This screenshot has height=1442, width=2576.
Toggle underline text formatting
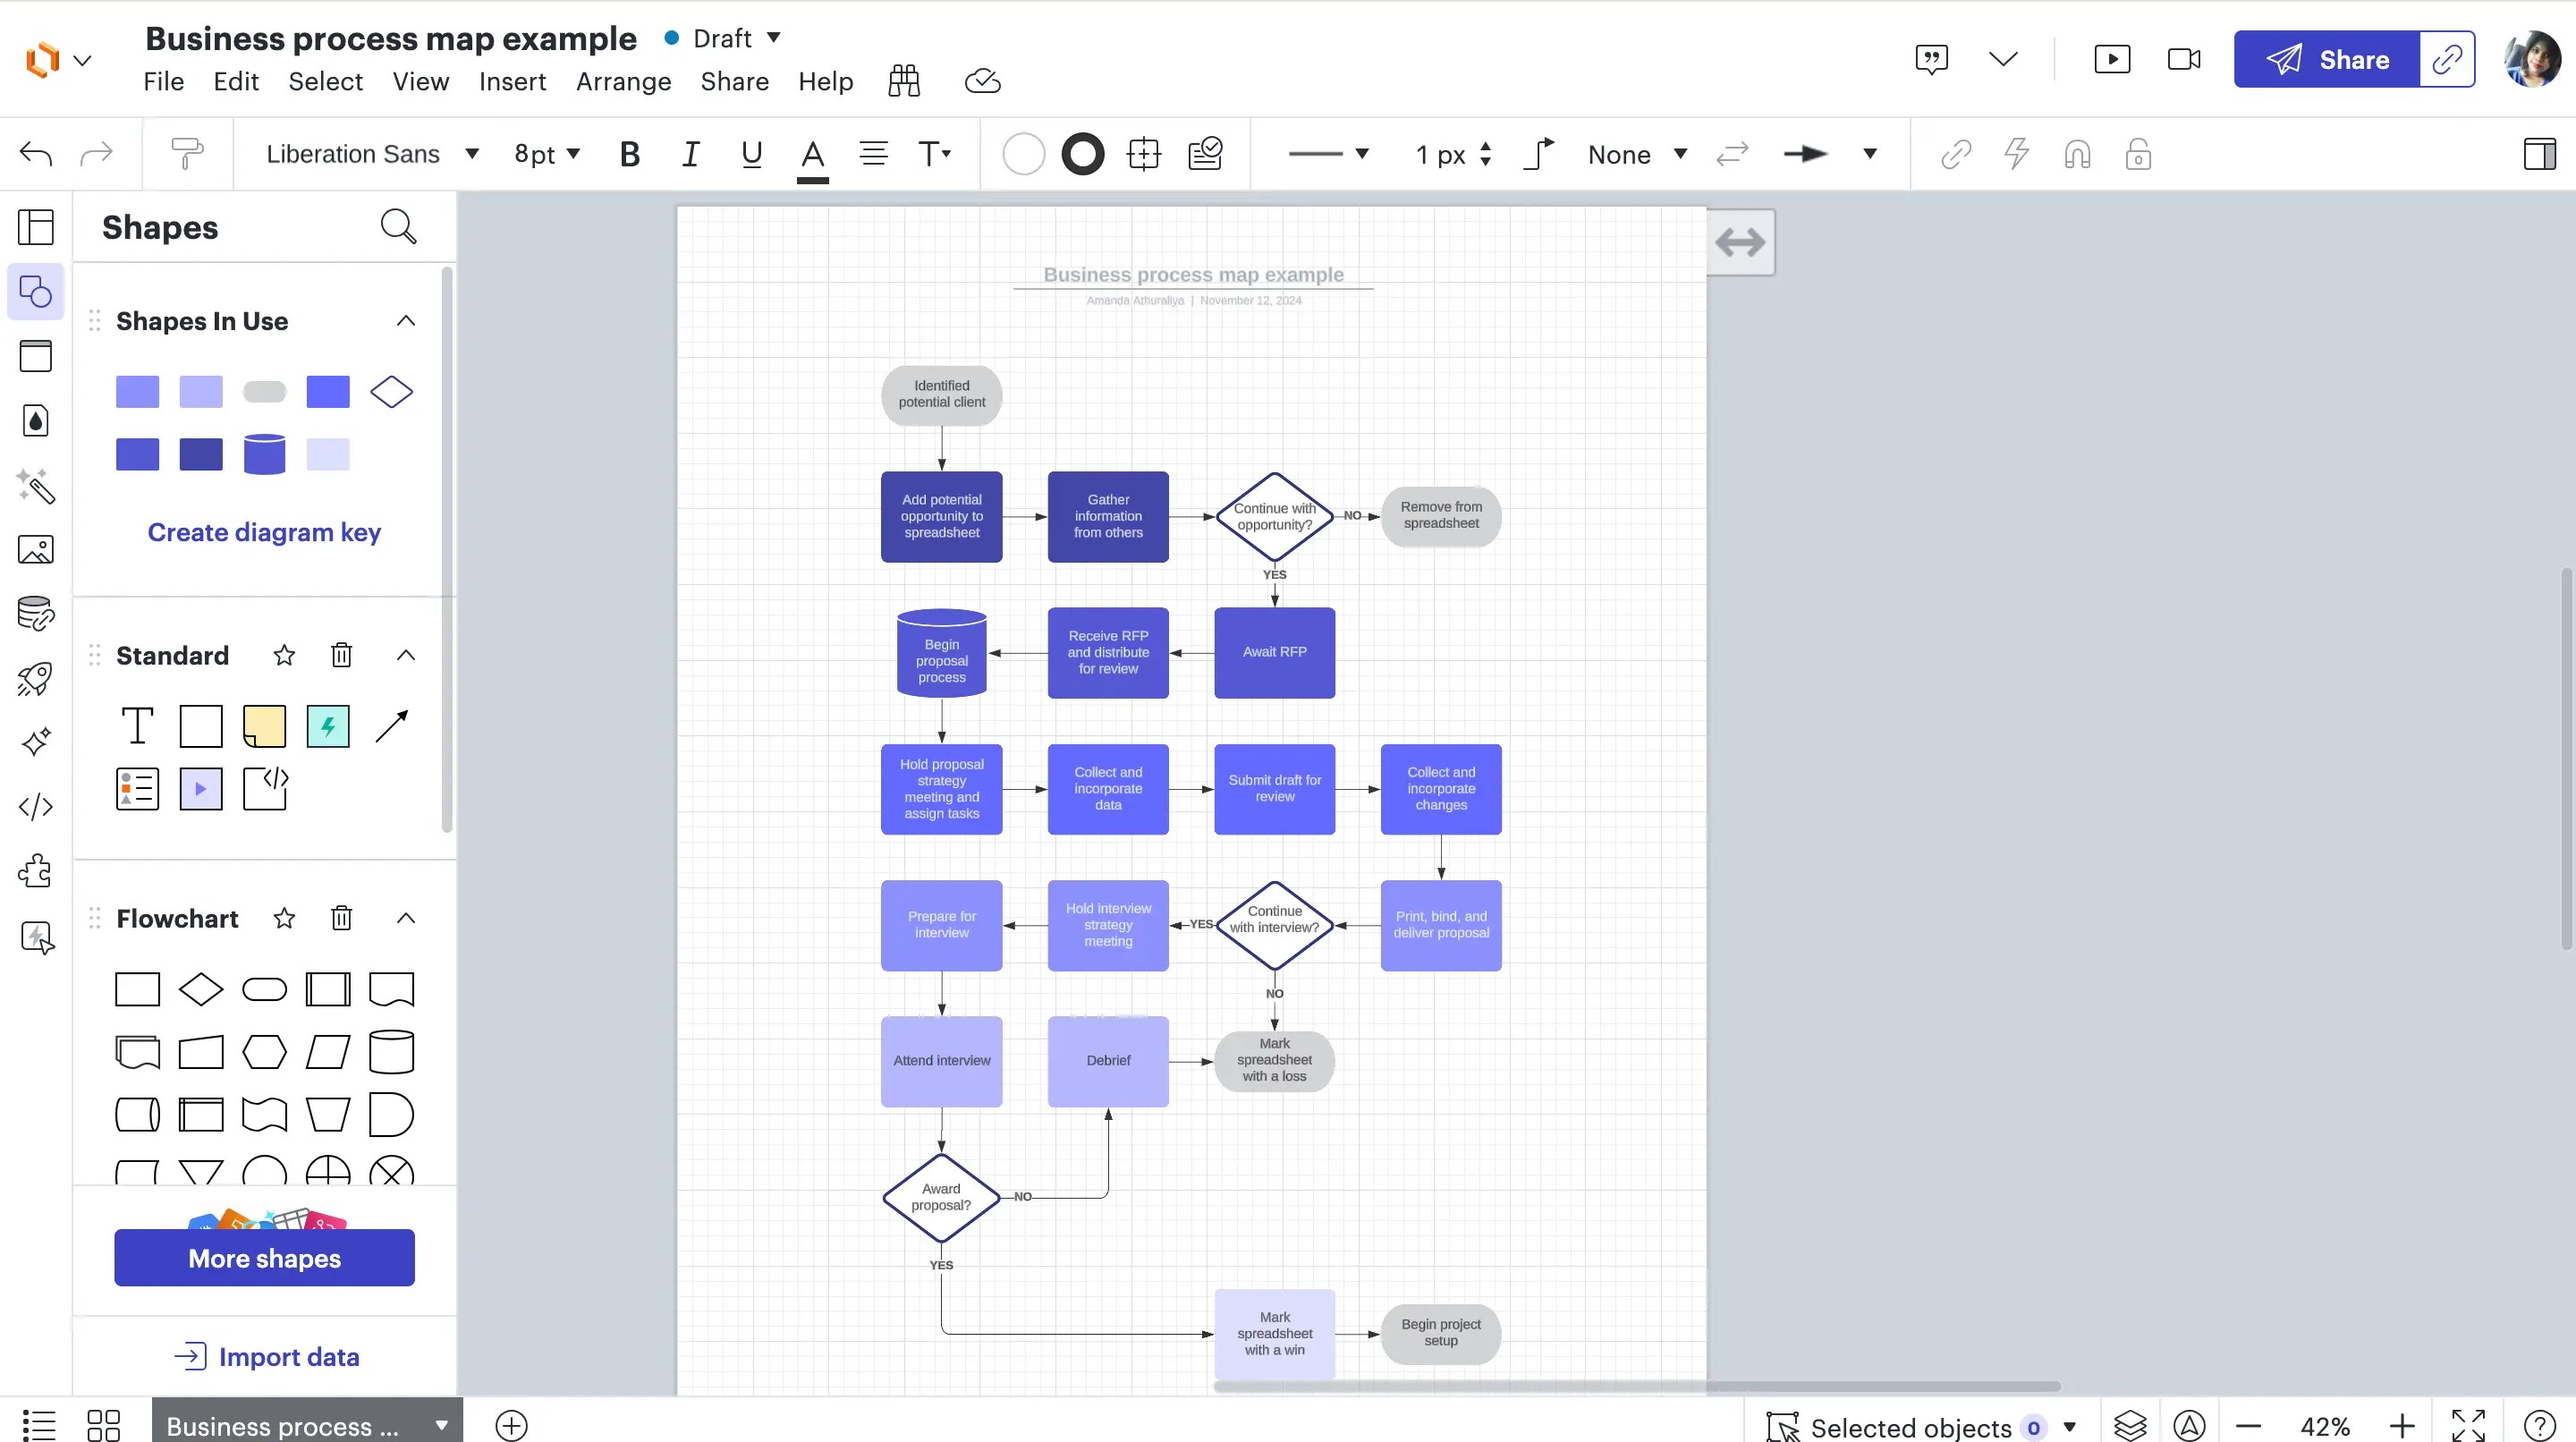coord(752,153)
